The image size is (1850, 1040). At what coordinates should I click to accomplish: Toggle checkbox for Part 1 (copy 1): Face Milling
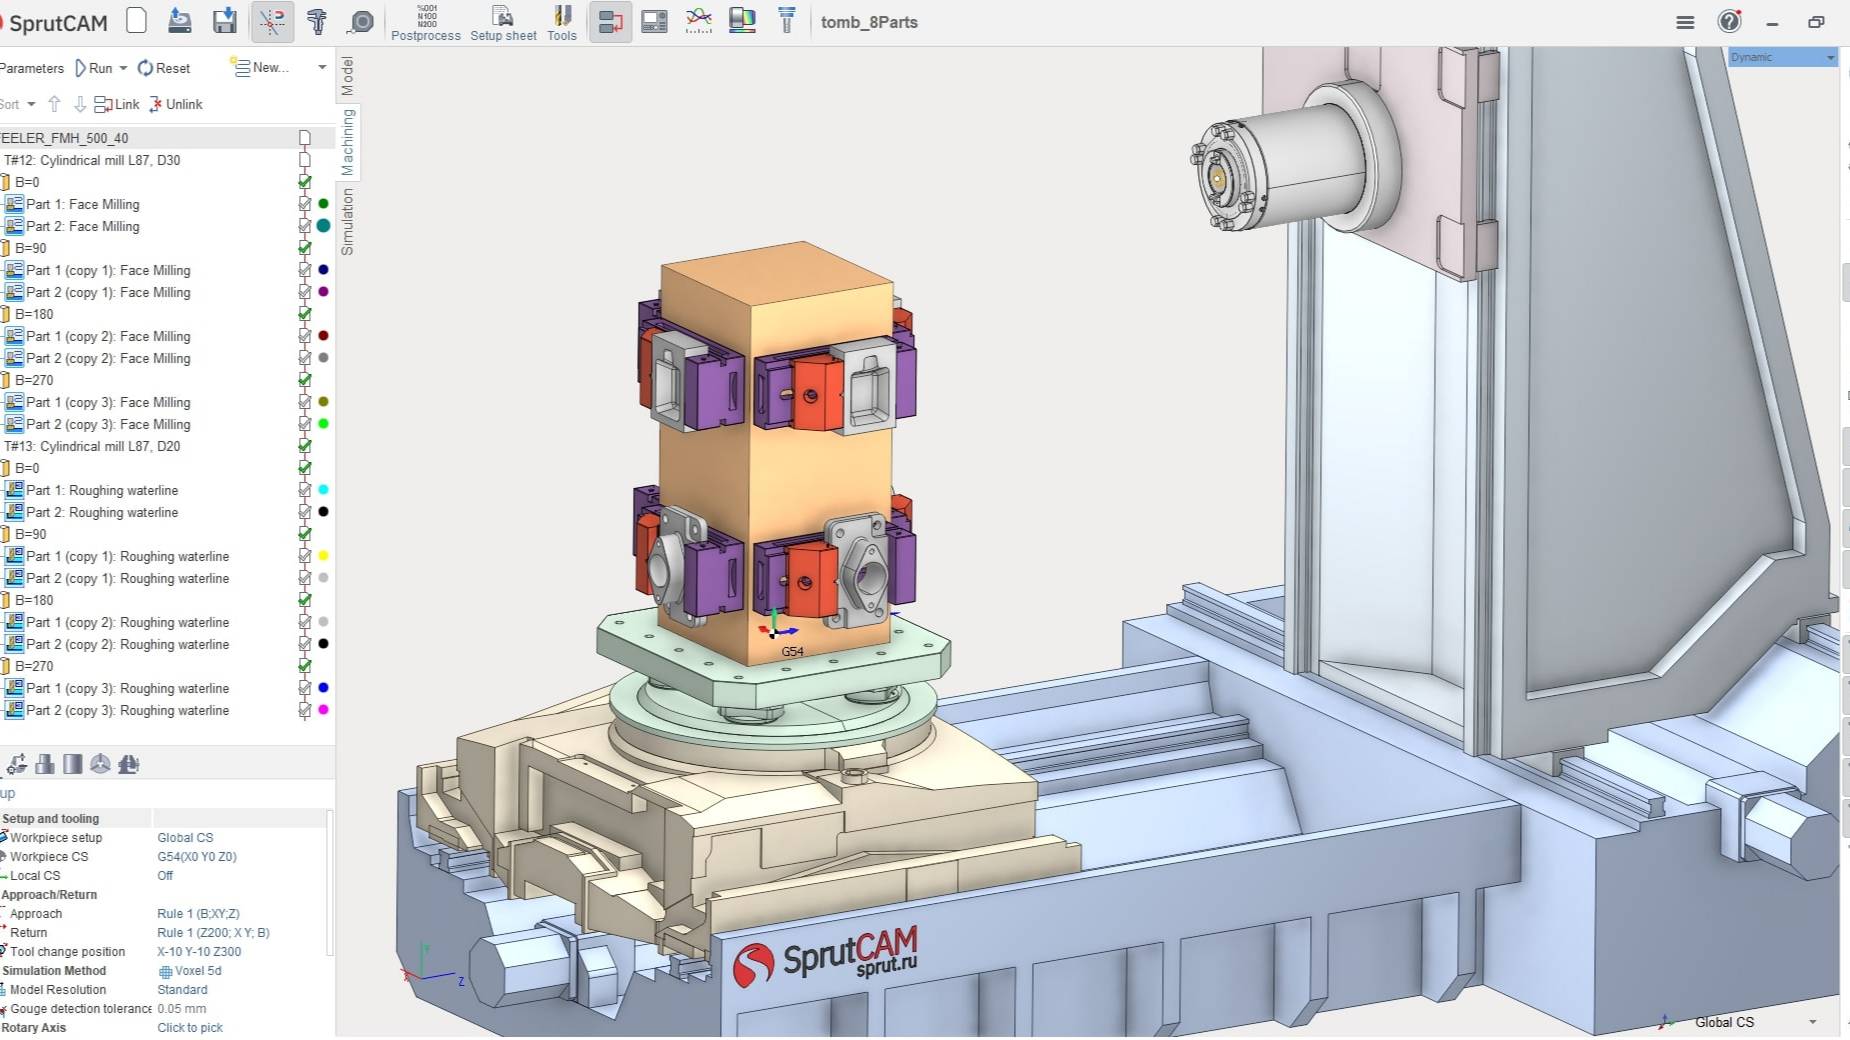tap(305, 270)
